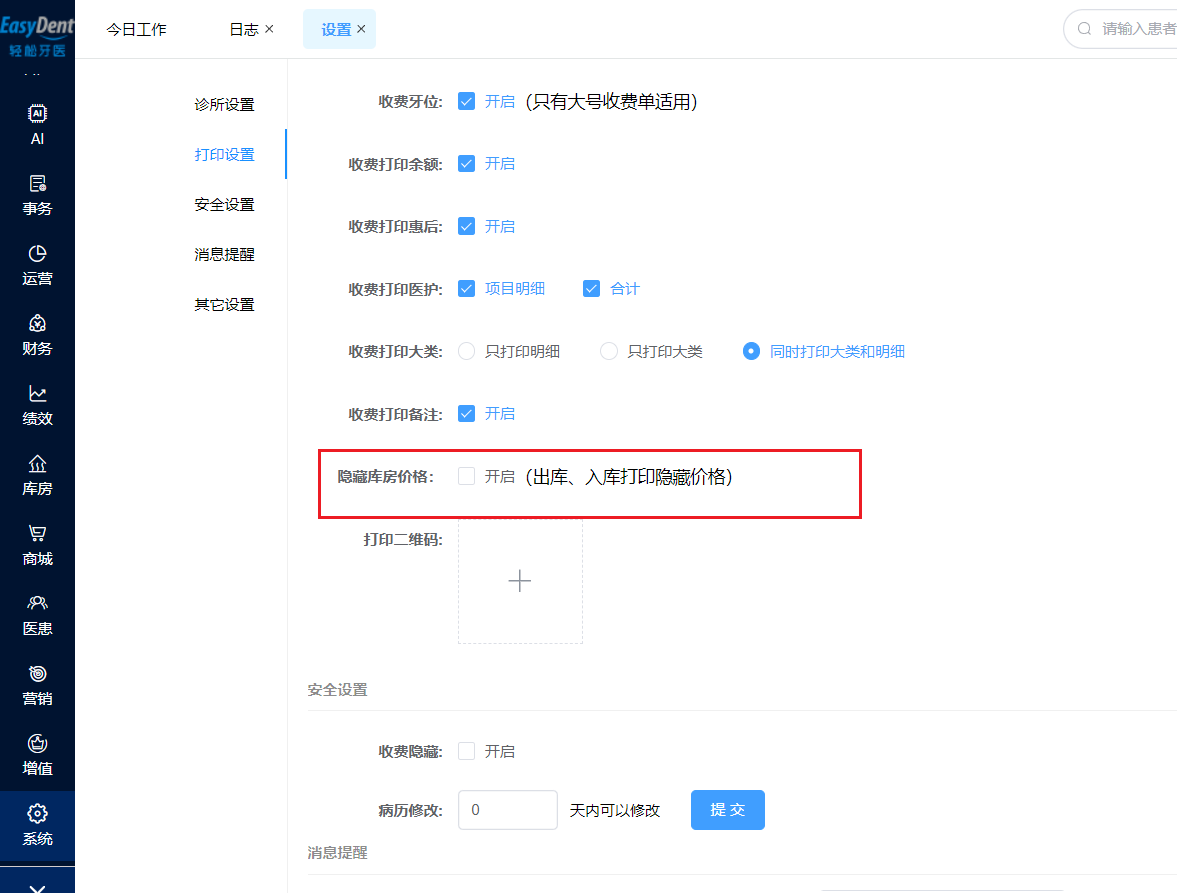
Task: Close the 设置 tab
Action: tap(361, 29)
